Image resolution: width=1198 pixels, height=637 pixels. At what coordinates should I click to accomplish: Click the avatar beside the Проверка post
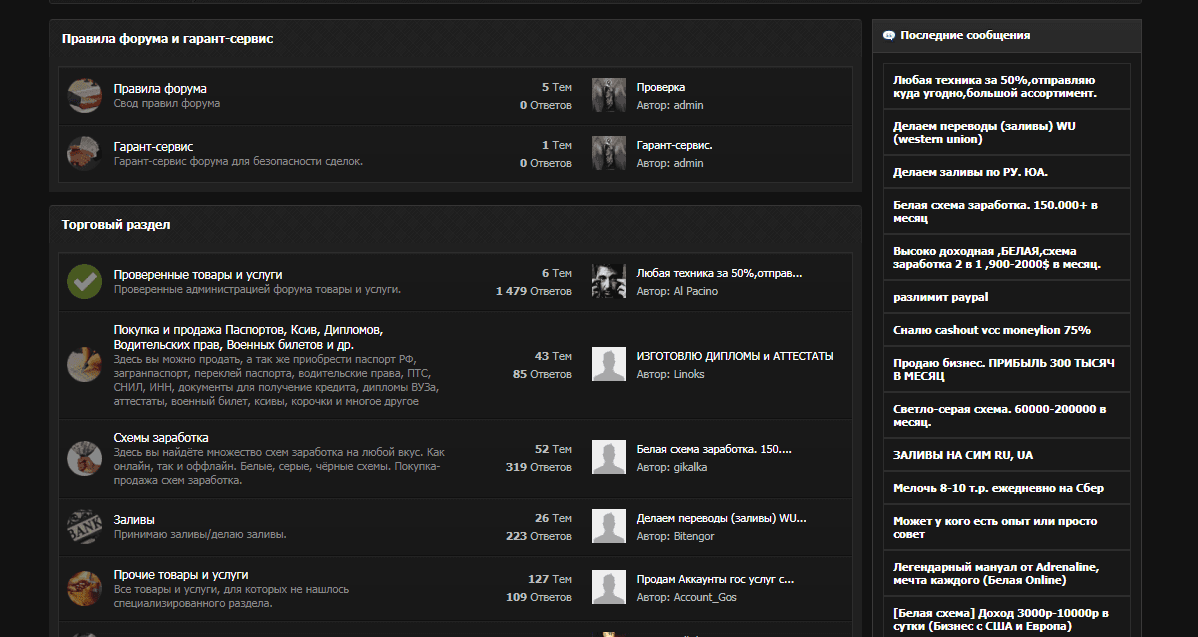click(x=609, y=96)
